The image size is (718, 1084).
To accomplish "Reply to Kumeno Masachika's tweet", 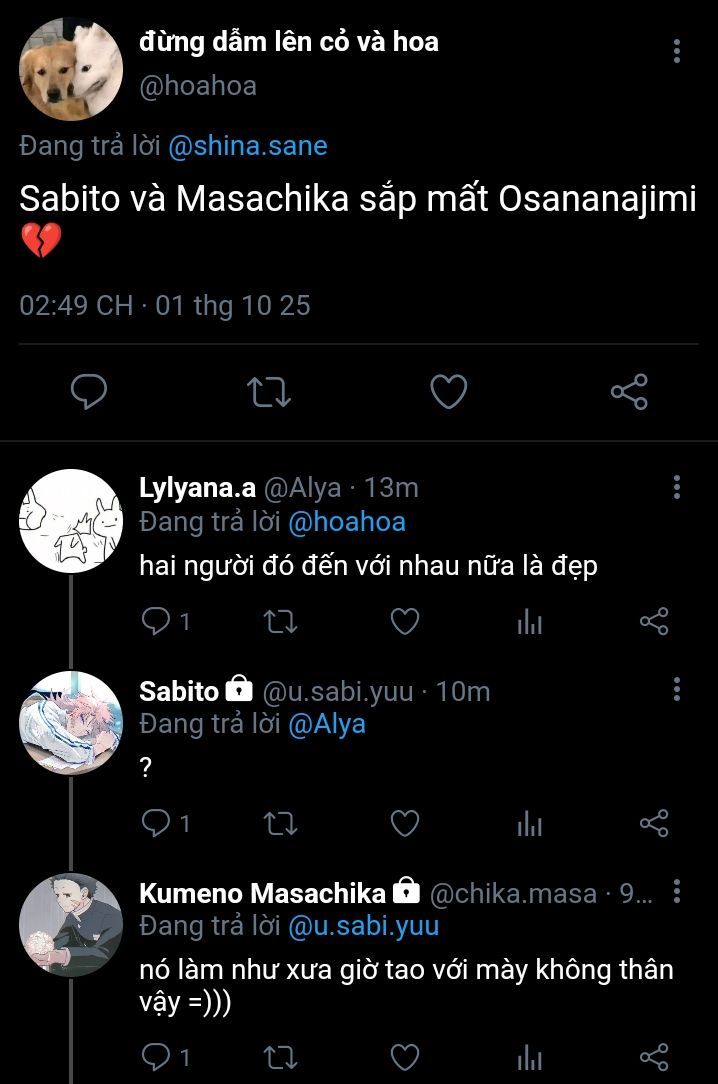I will coord(156,1057).
